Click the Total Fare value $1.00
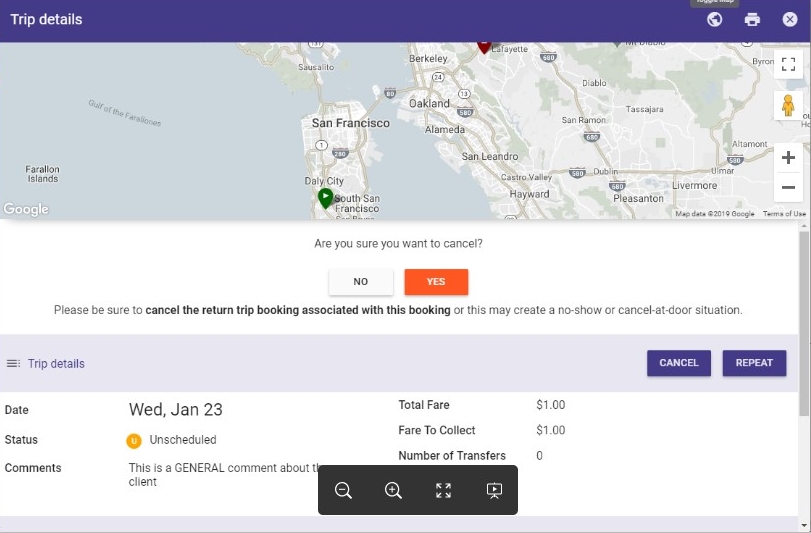The height and width of the screenshot is (533, 811). point(550,405)
